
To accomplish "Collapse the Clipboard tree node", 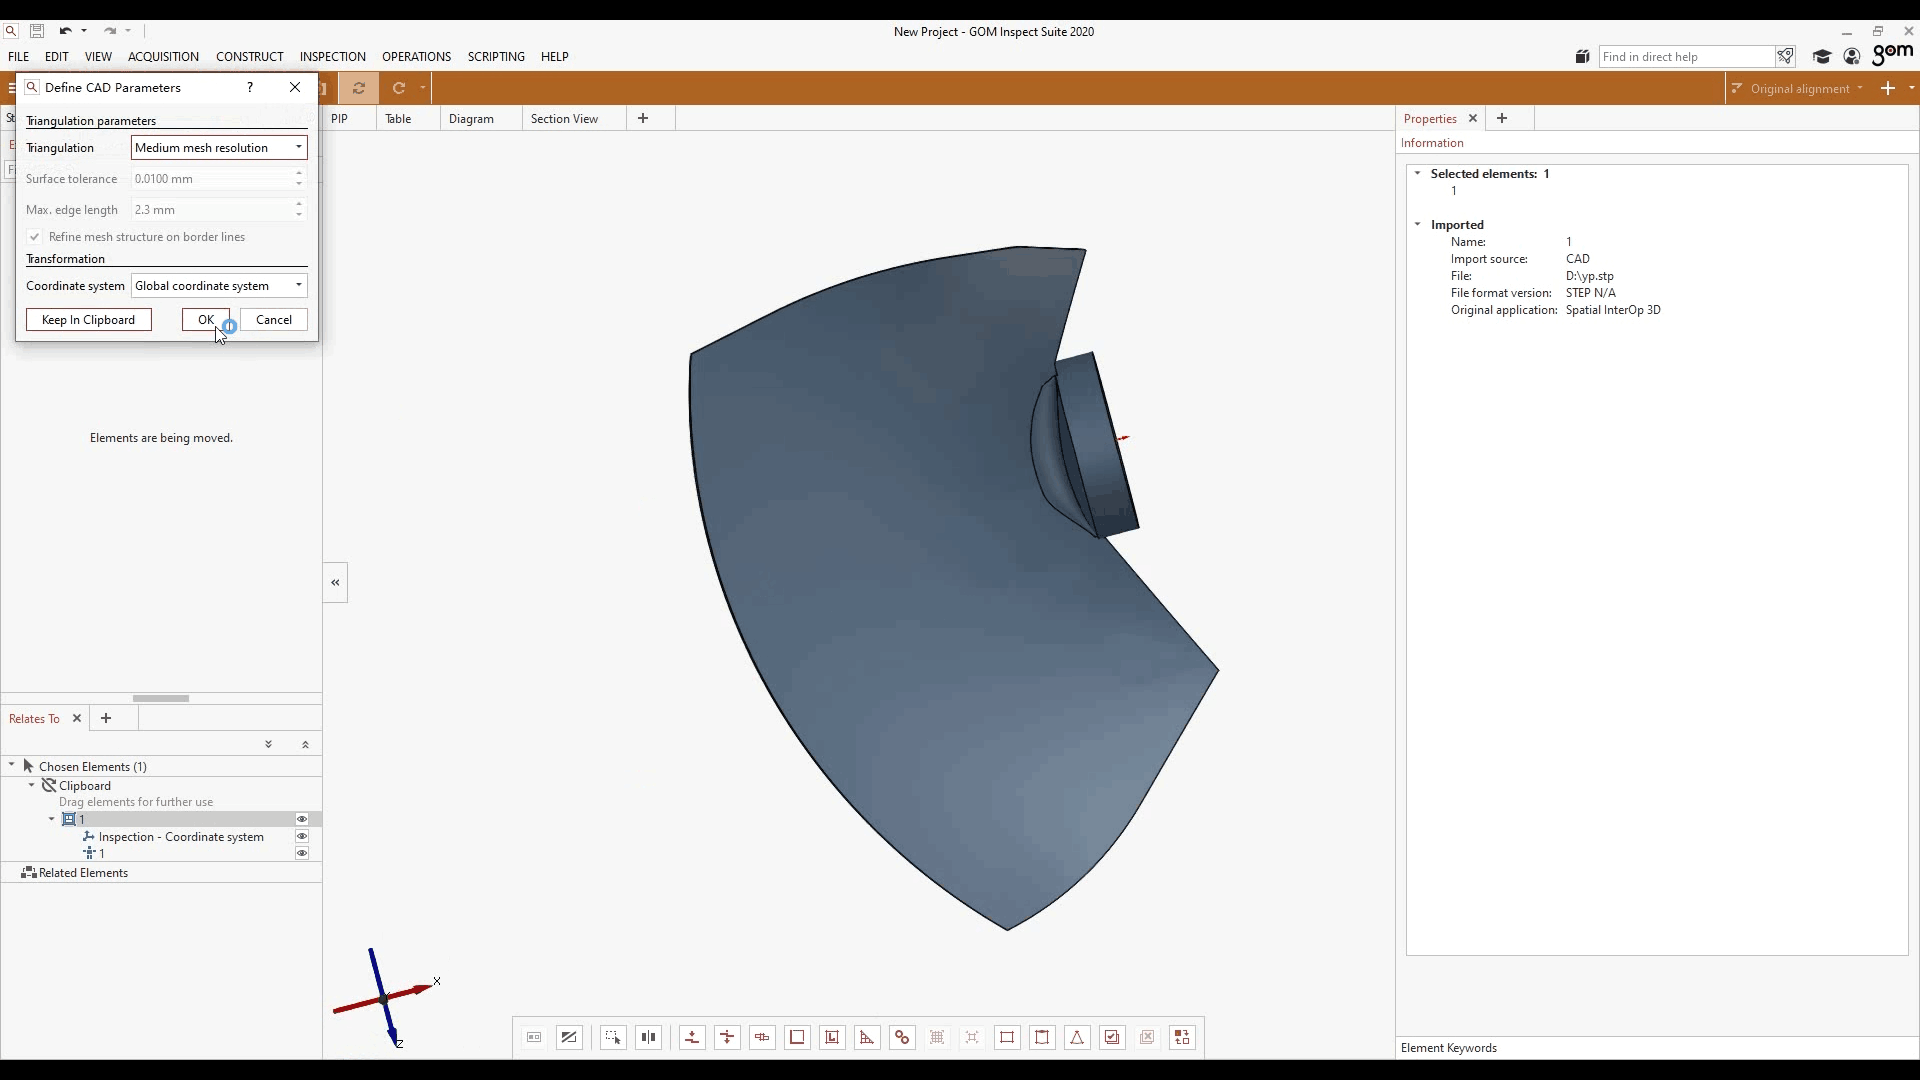I will click(x=32, y=786).
